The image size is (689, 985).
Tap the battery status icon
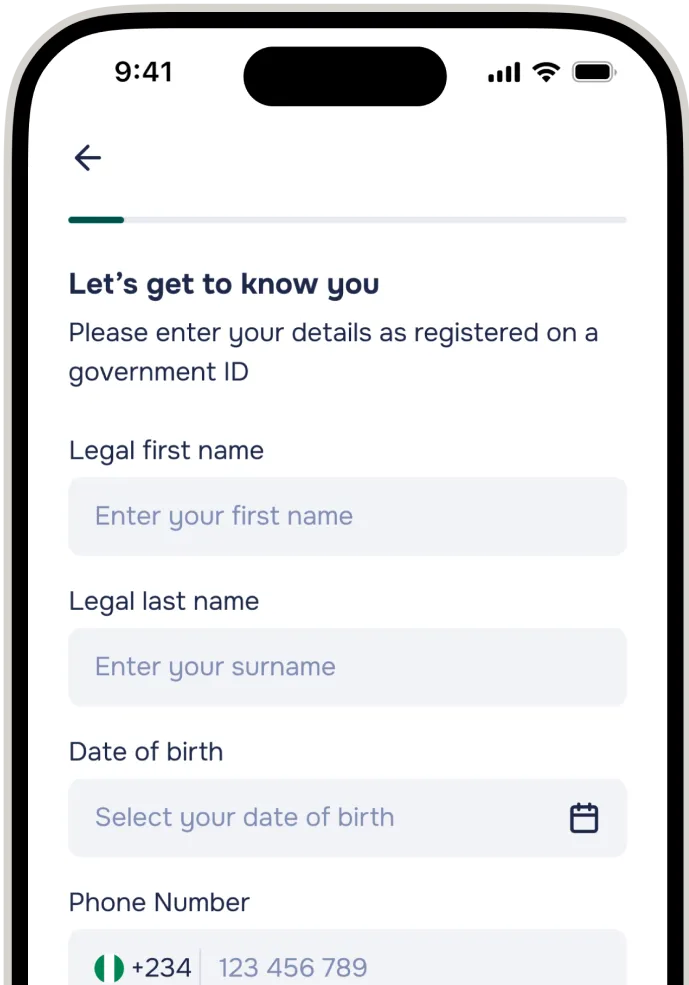[x=594, y=72]
